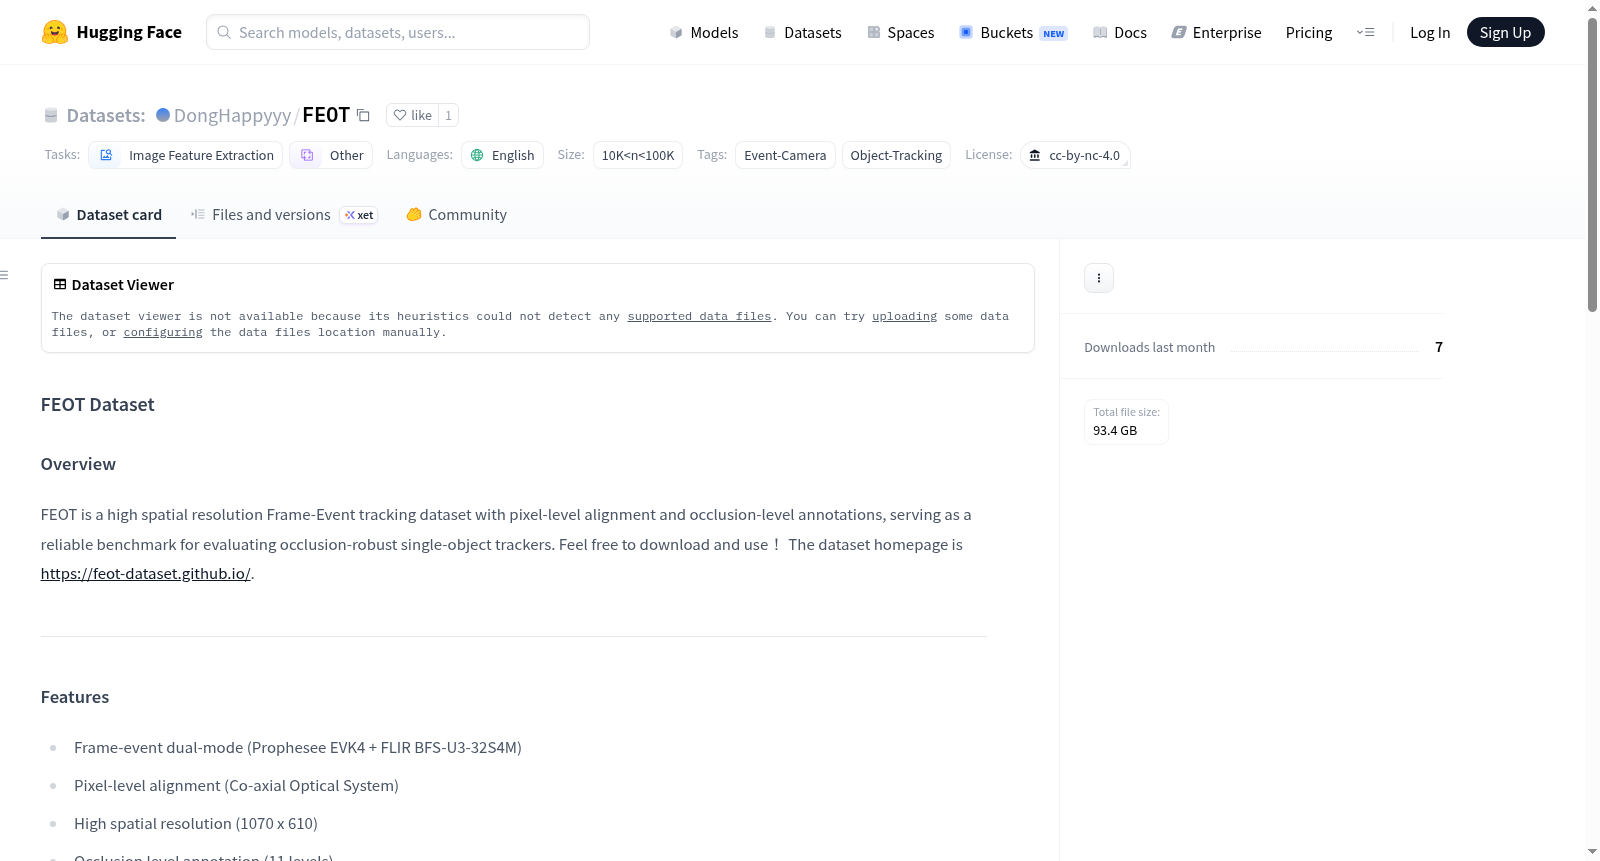The width and height of the screenshot is (1600, 861).
Task: Copy dataset name with the copy icon
Action: pos(363,115)
